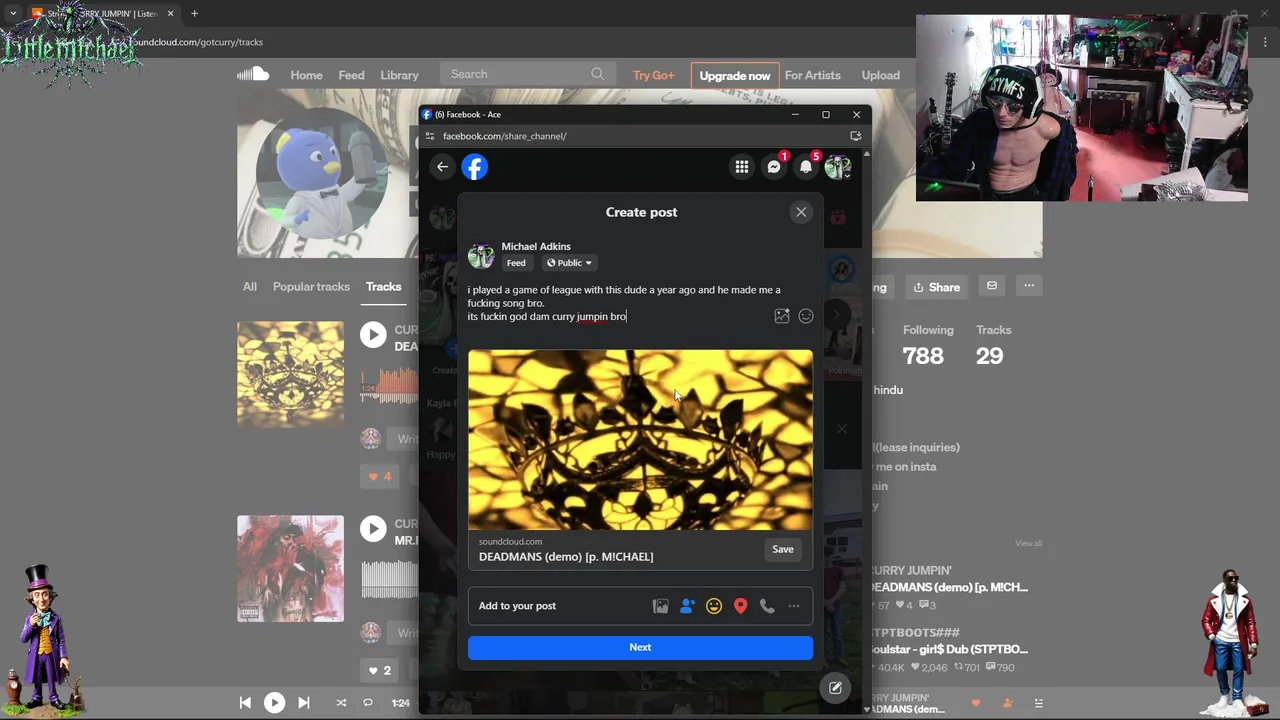The height and width of the screenshot is (720, 1280).
Task: Open SoundCloud Feed tab
Action: coord(351,75)
